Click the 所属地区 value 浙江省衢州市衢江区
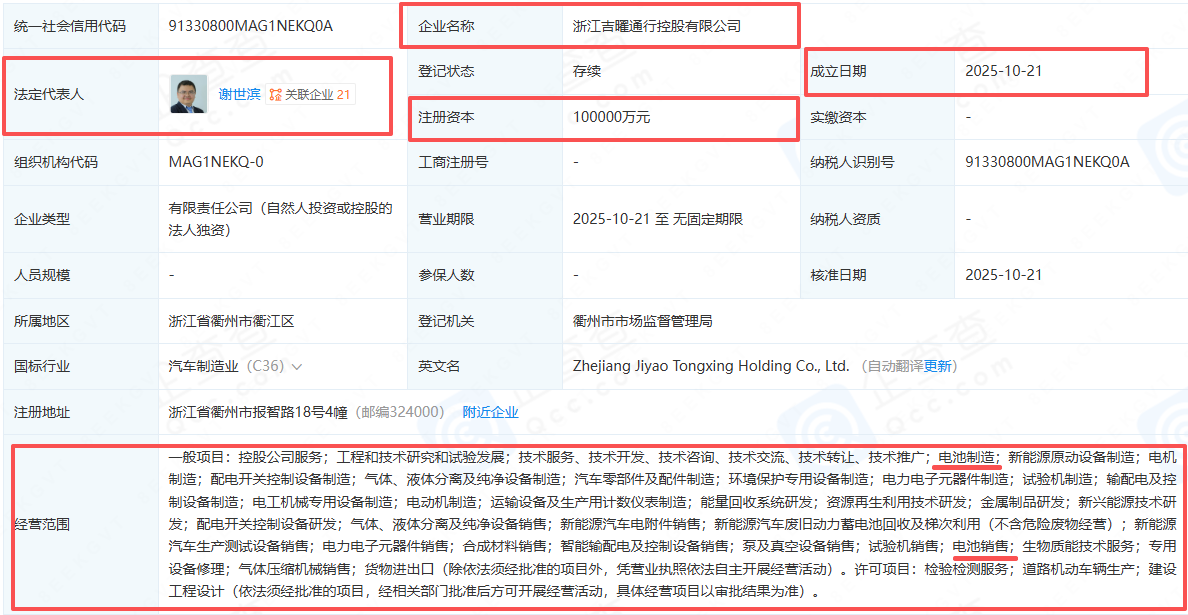Image resolution: width=1188 pixels, height=615 pixels. pos(231,322)
